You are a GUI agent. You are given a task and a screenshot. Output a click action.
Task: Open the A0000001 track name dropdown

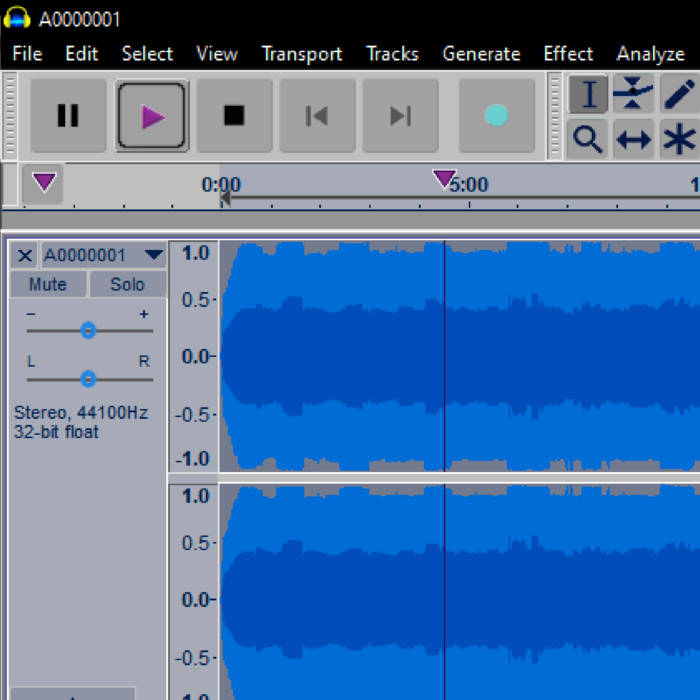[153, 255]
